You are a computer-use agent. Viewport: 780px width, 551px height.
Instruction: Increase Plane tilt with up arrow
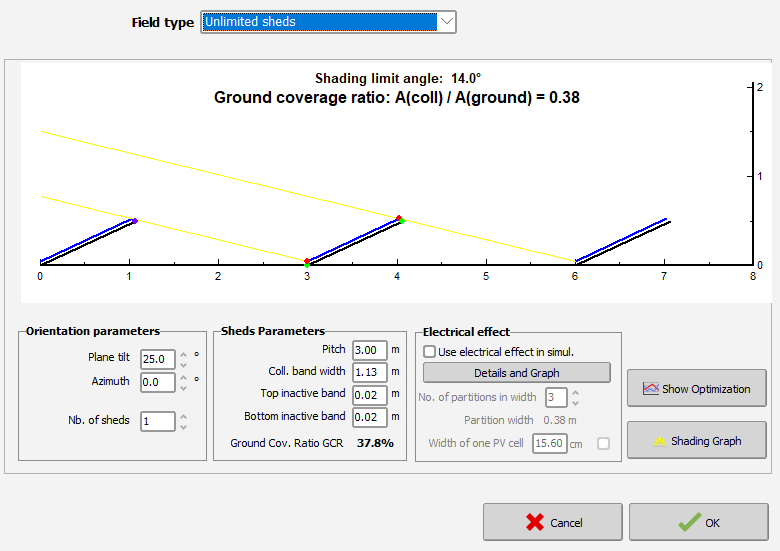click(183, 354)
